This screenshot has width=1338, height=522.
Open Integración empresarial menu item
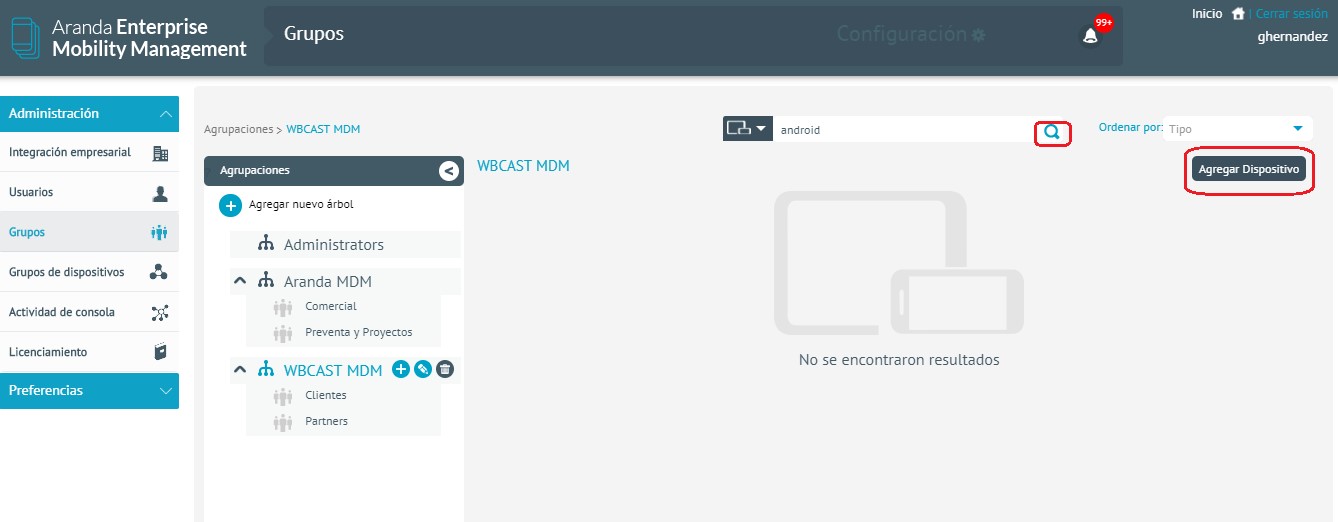click(x=89, y=152)
